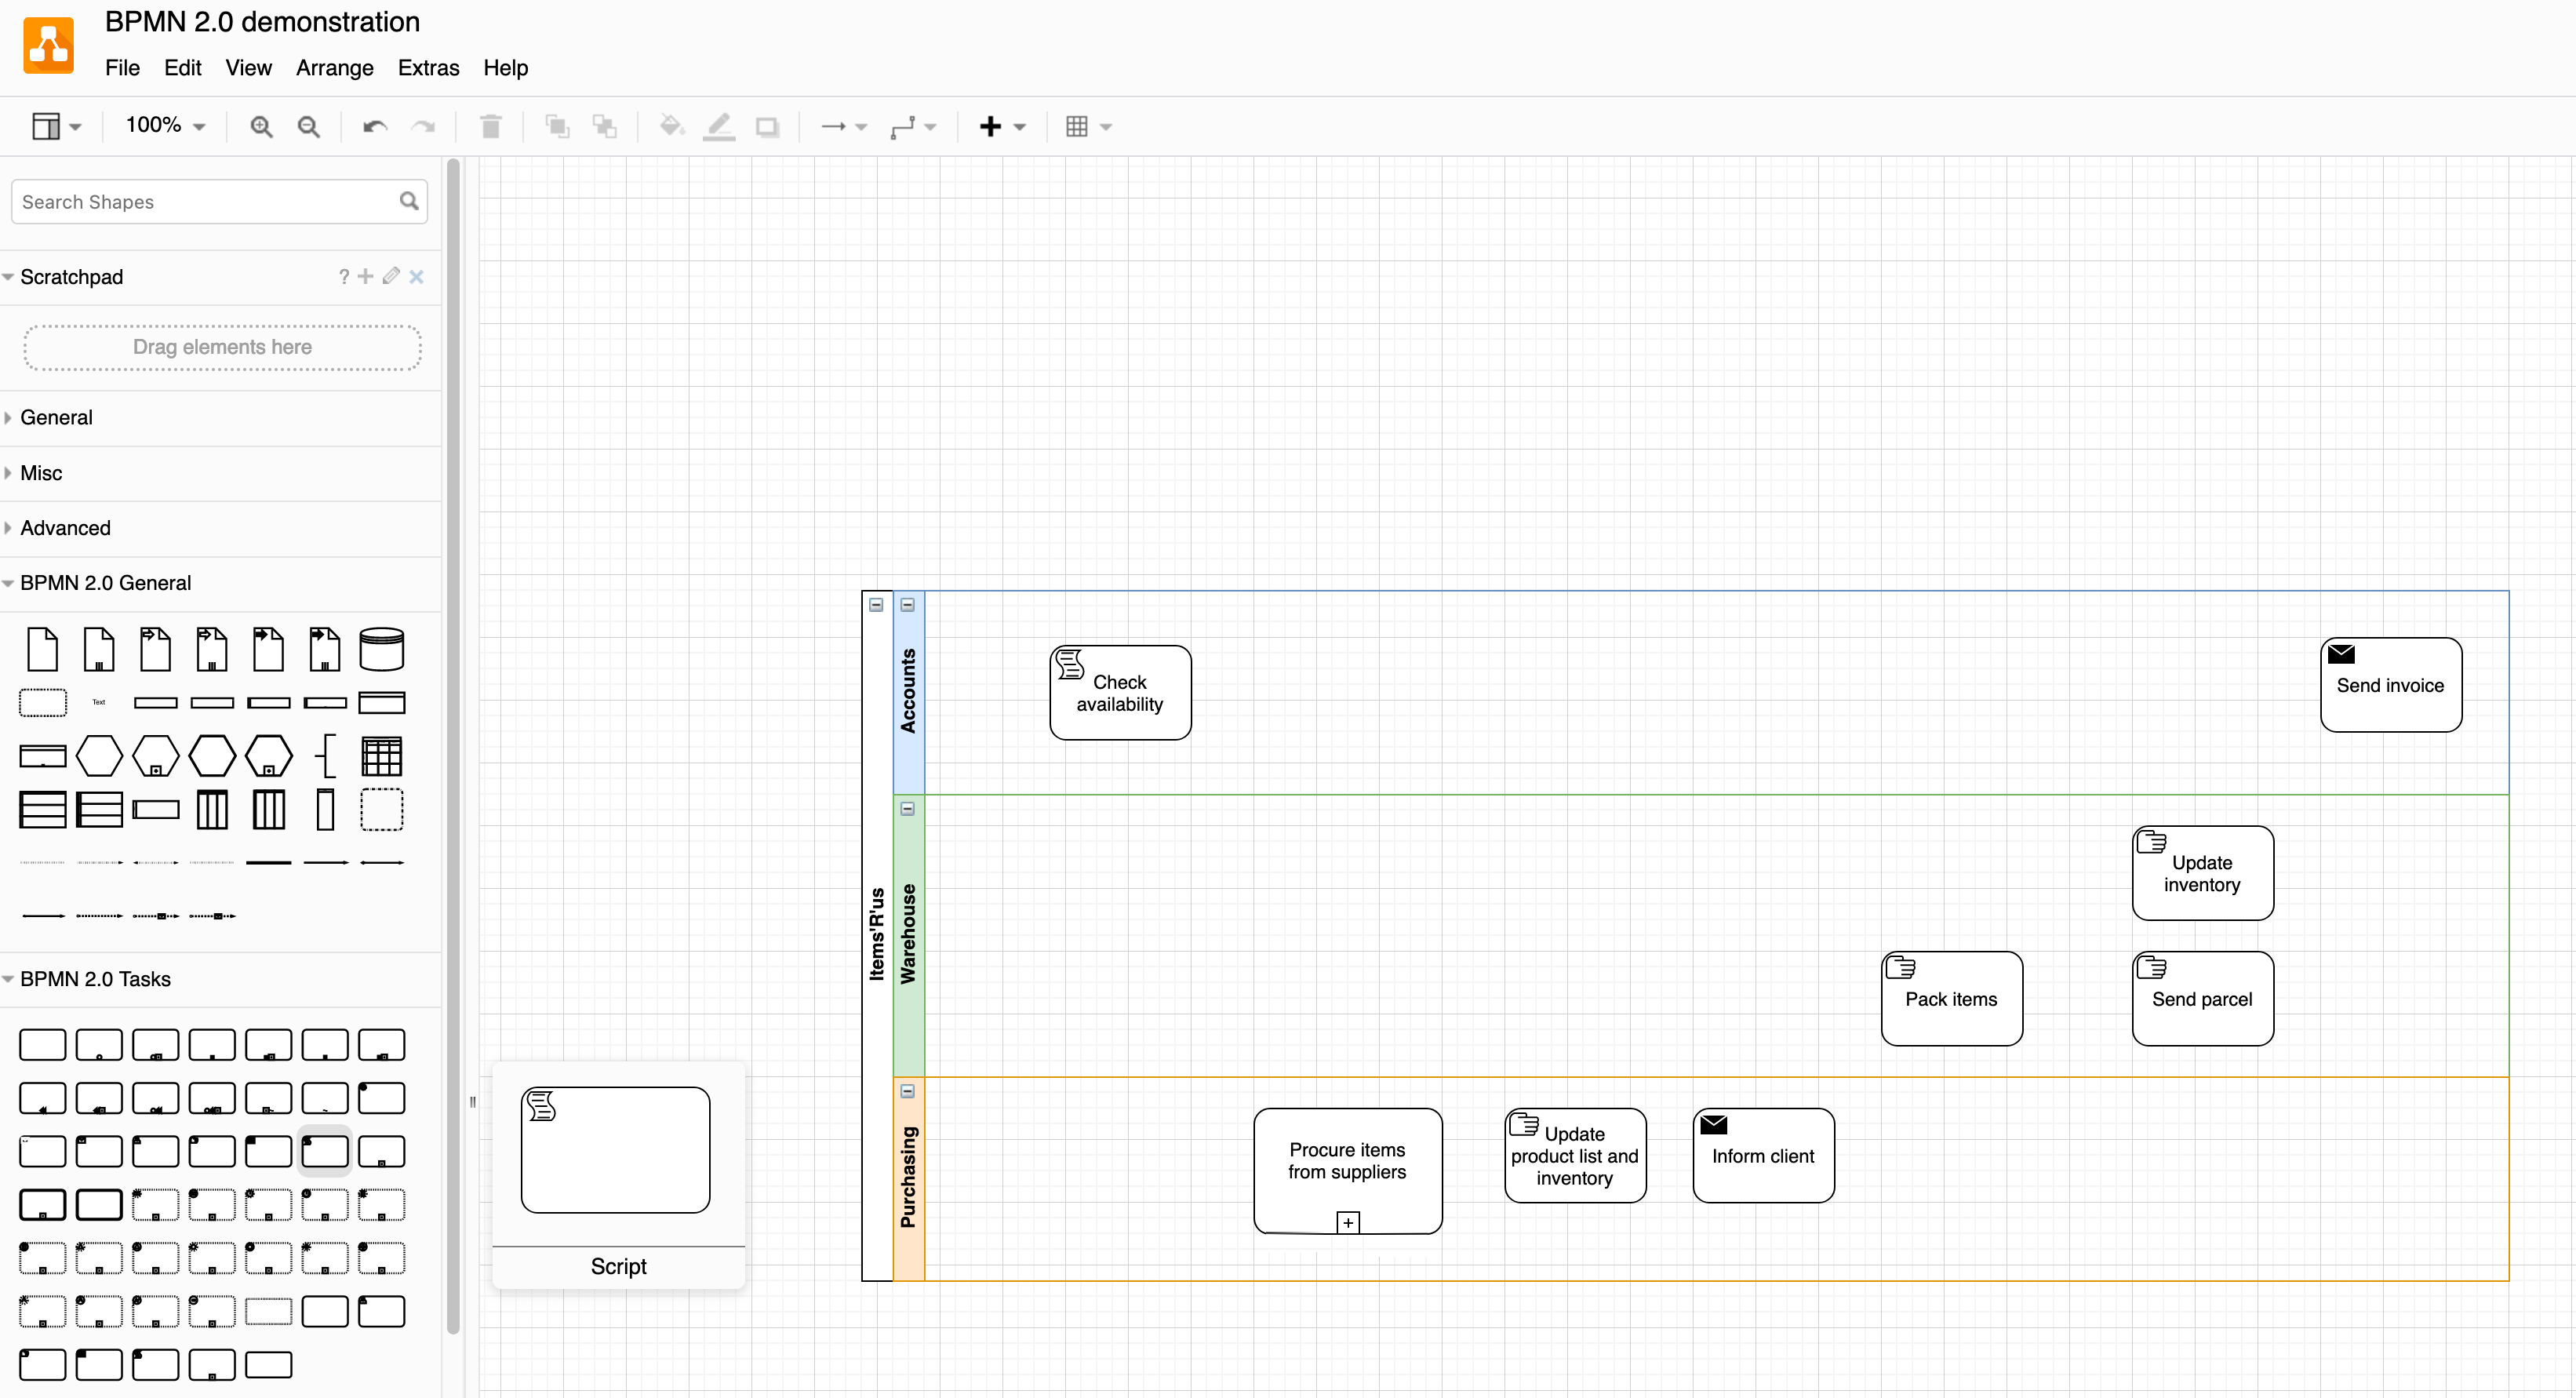Open the waypoint style dropdown
This screenshot has height=1398, width=2576.
click(913, 126)
